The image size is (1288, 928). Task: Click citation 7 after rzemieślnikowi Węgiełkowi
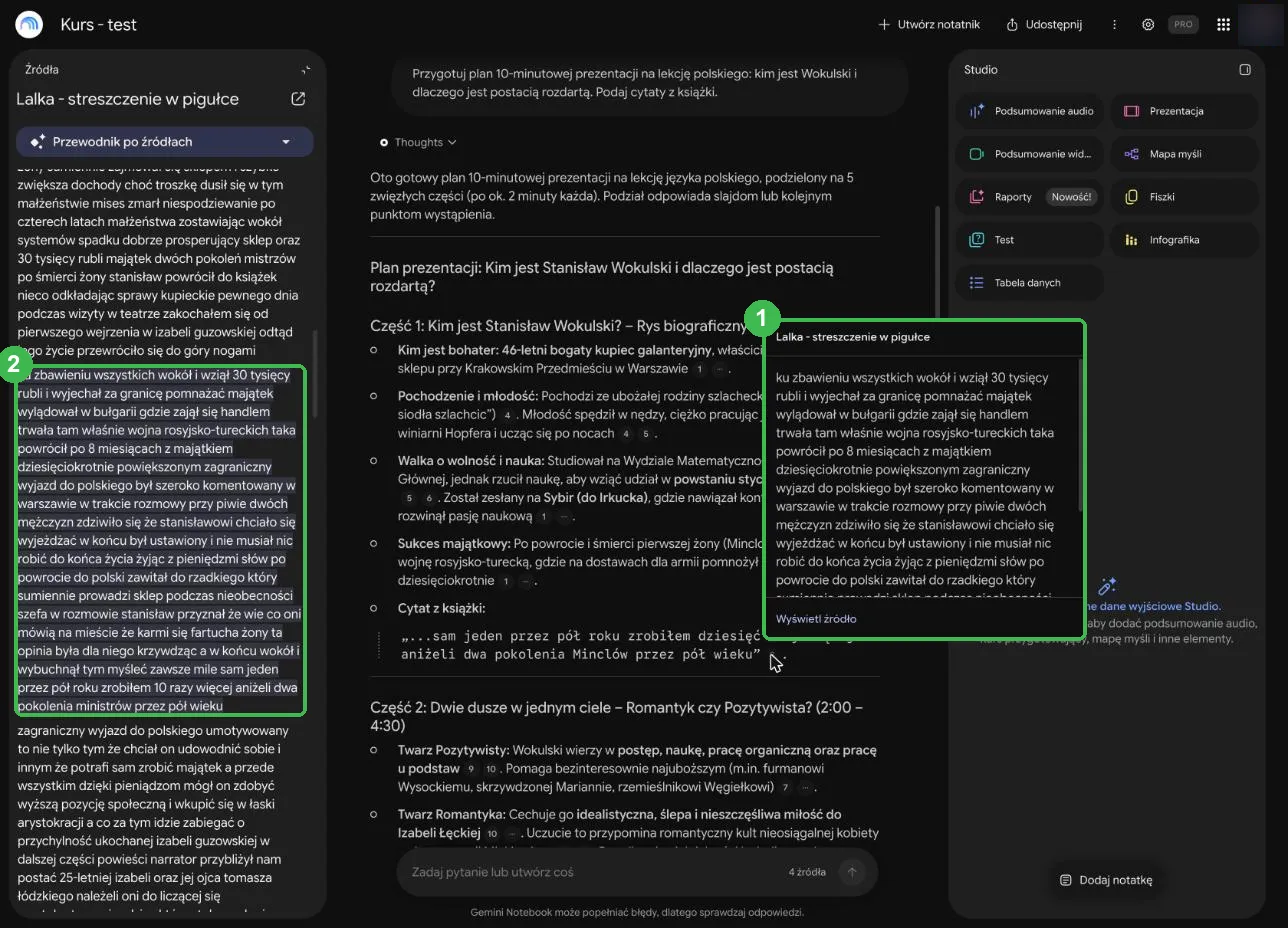pyautogui.click(x=784, y=788)
